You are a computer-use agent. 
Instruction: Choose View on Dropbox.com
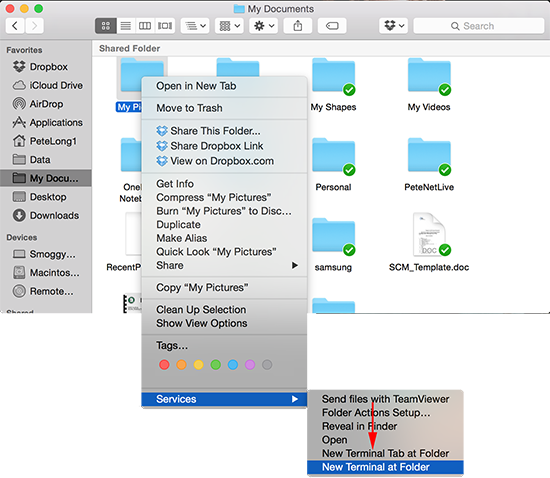click(224, 161)
